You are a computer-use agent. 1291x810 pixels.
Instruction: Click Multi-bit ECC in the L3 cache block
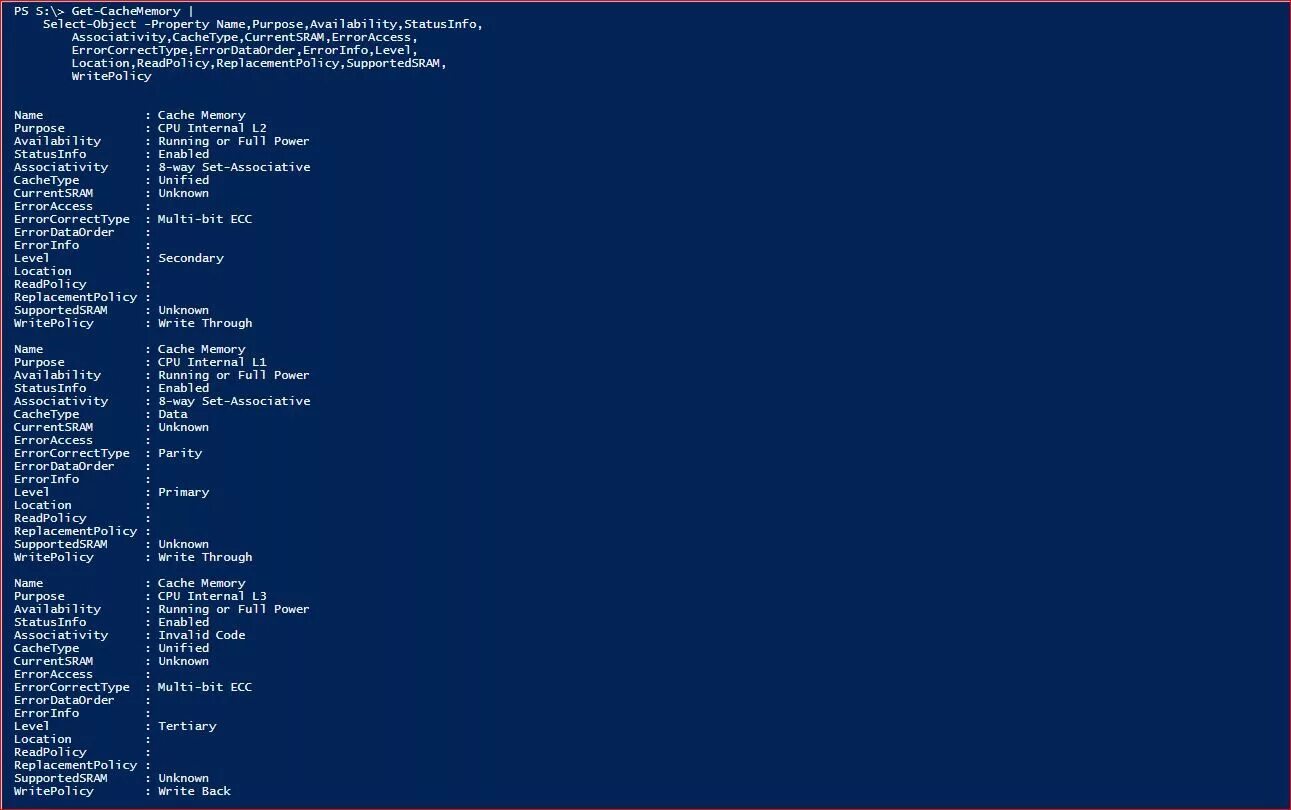coord(205,687)
